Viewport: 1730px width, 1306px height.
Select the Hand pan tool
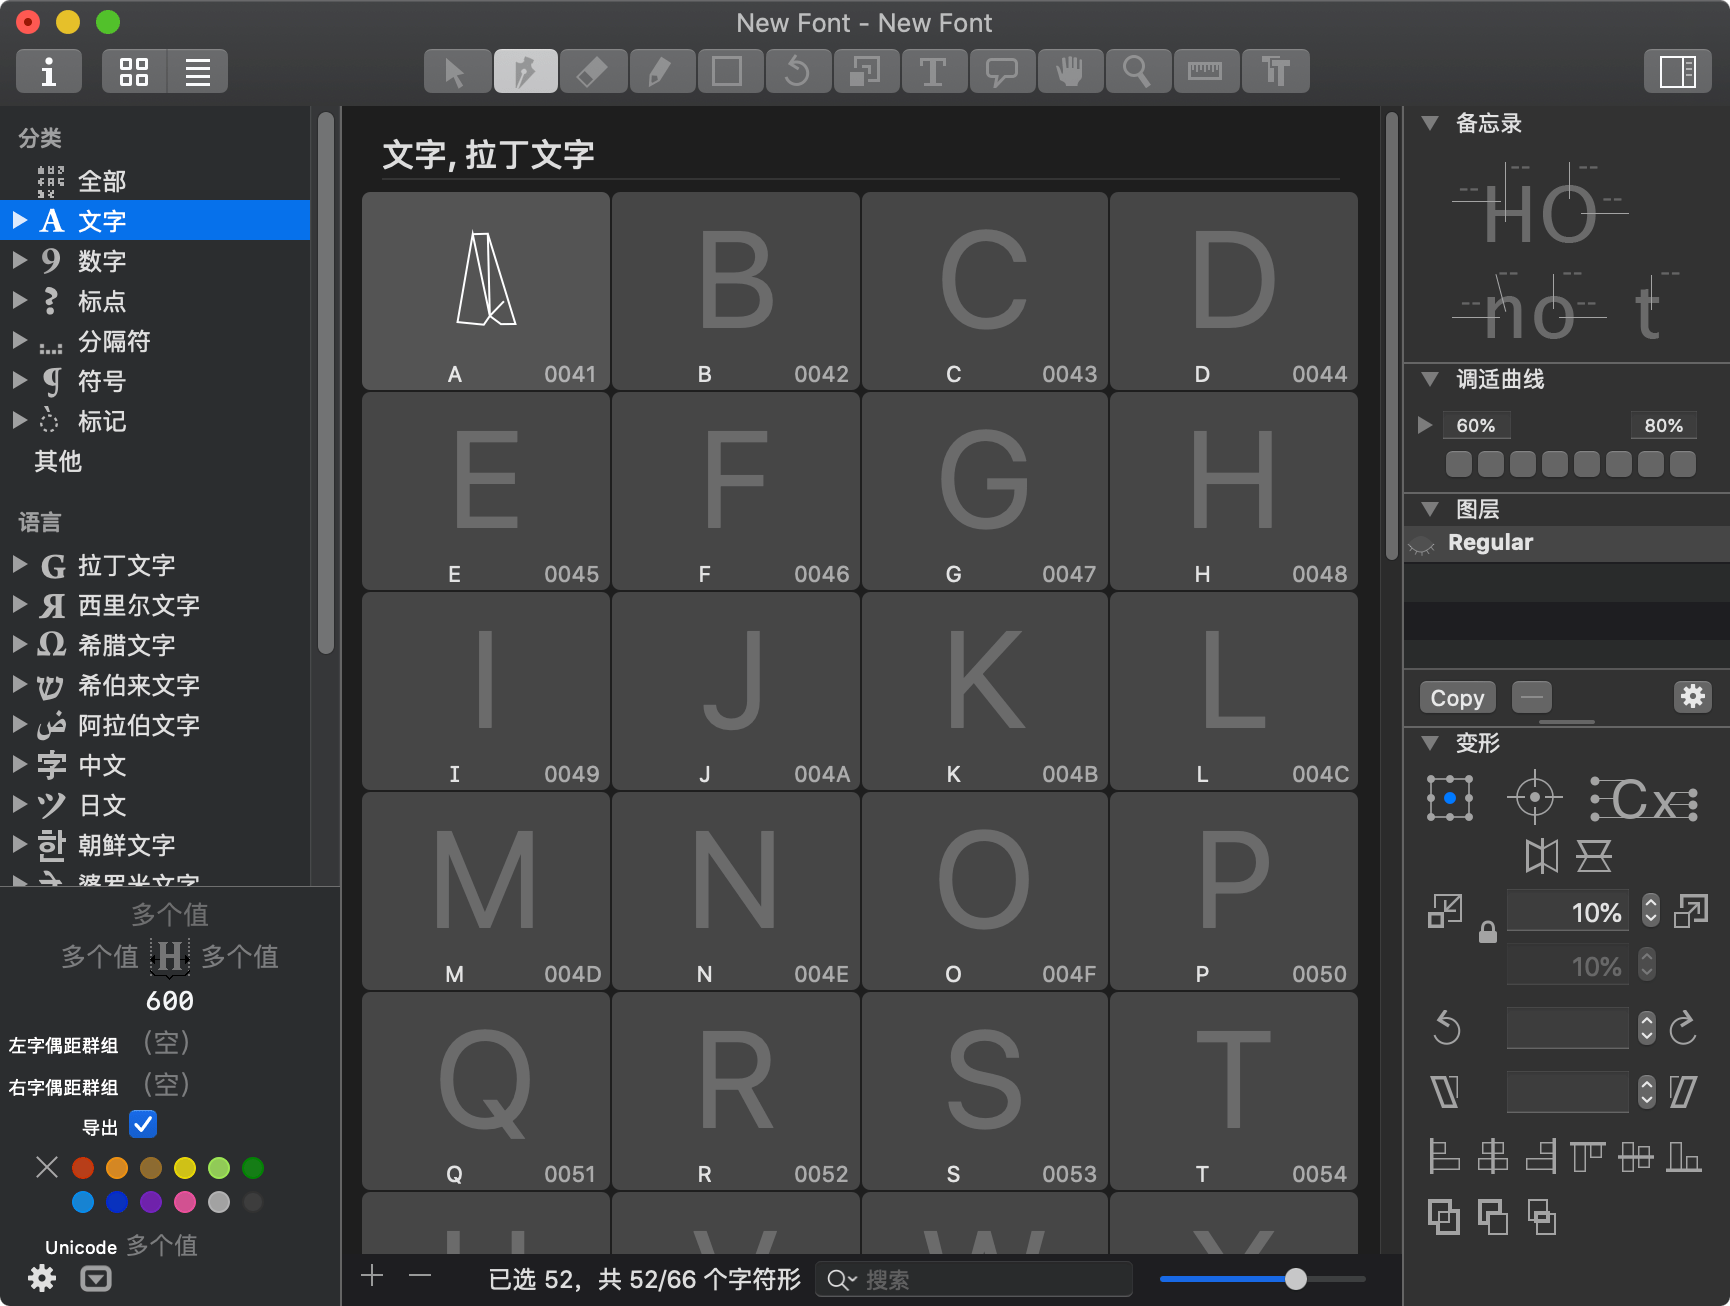pyautogui.click(x=1069, y=71)
